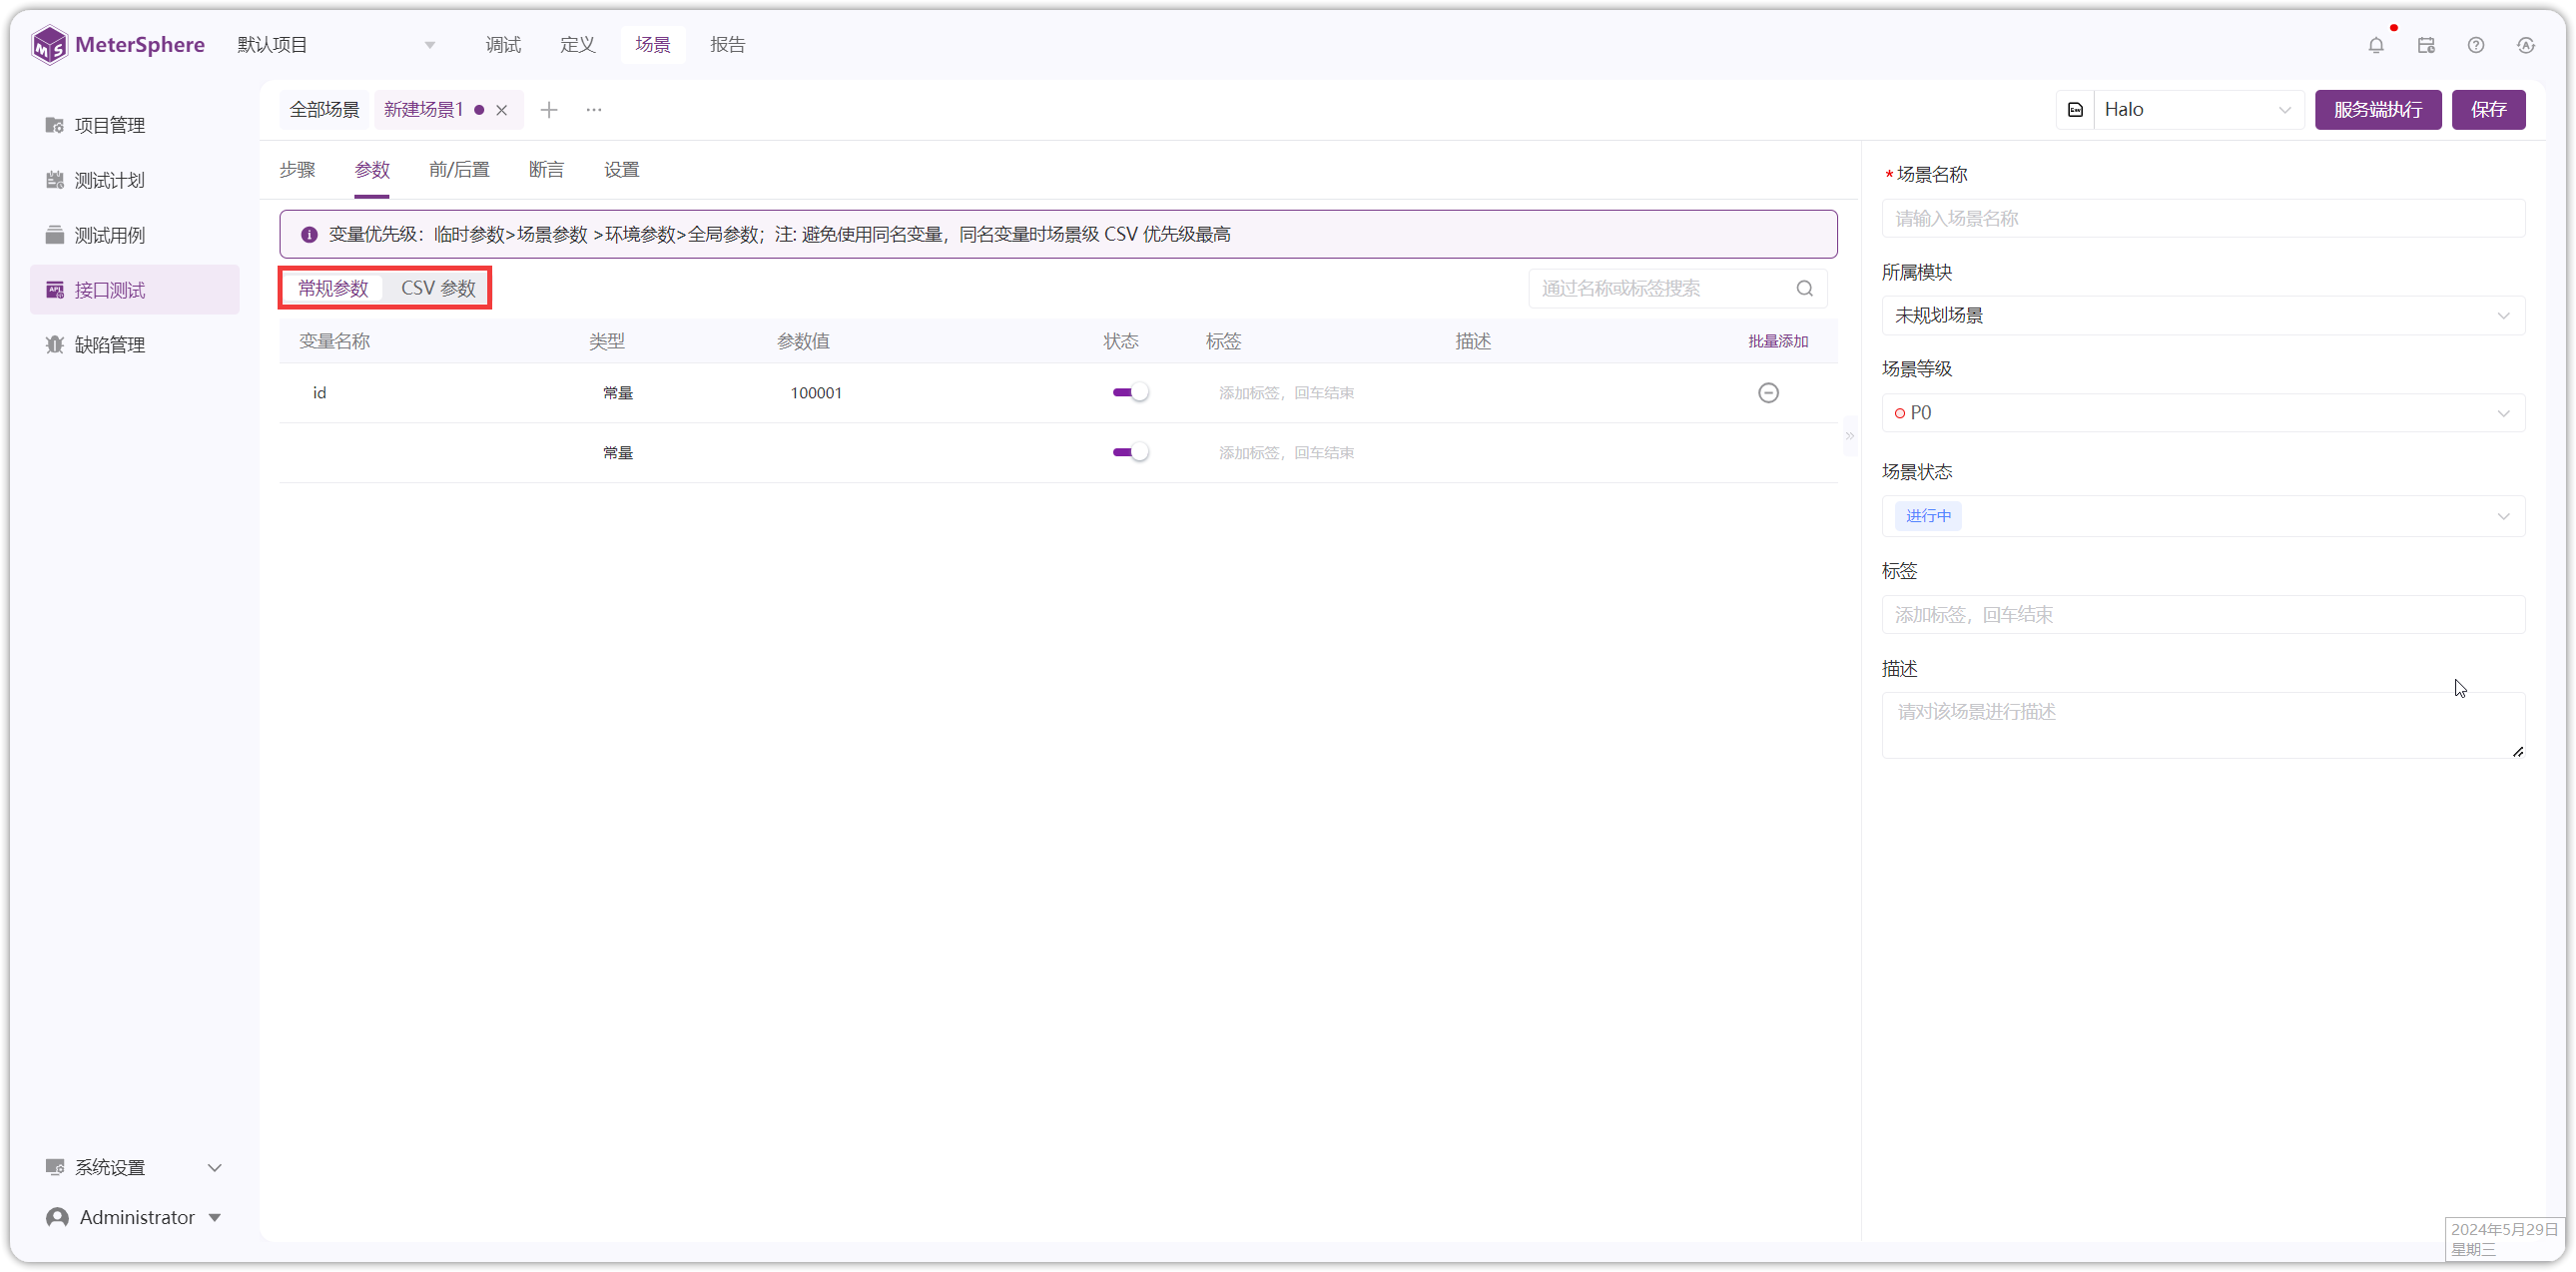Open 项目管理 in the sidebar
This screenshot has width=2576, height=1272.
pos(134,125)
